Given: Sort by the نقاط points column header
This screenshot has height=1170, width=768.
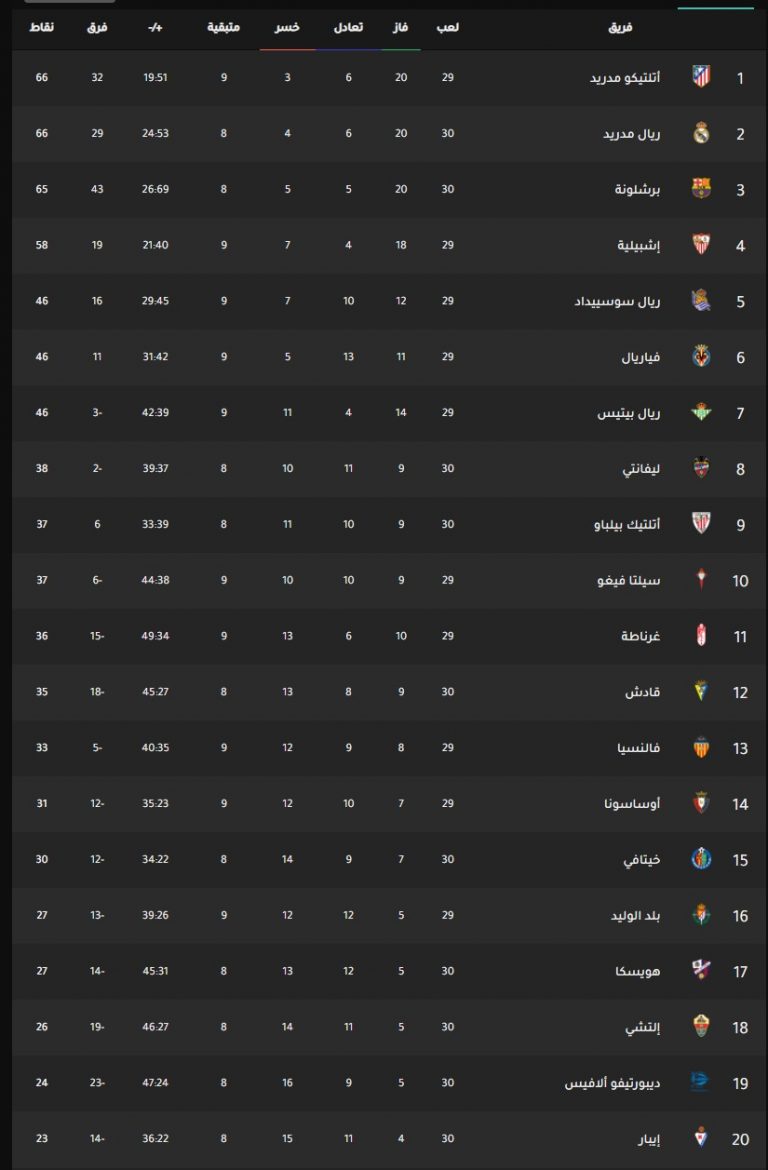Looking at the screenshot, I should [41, 27].
